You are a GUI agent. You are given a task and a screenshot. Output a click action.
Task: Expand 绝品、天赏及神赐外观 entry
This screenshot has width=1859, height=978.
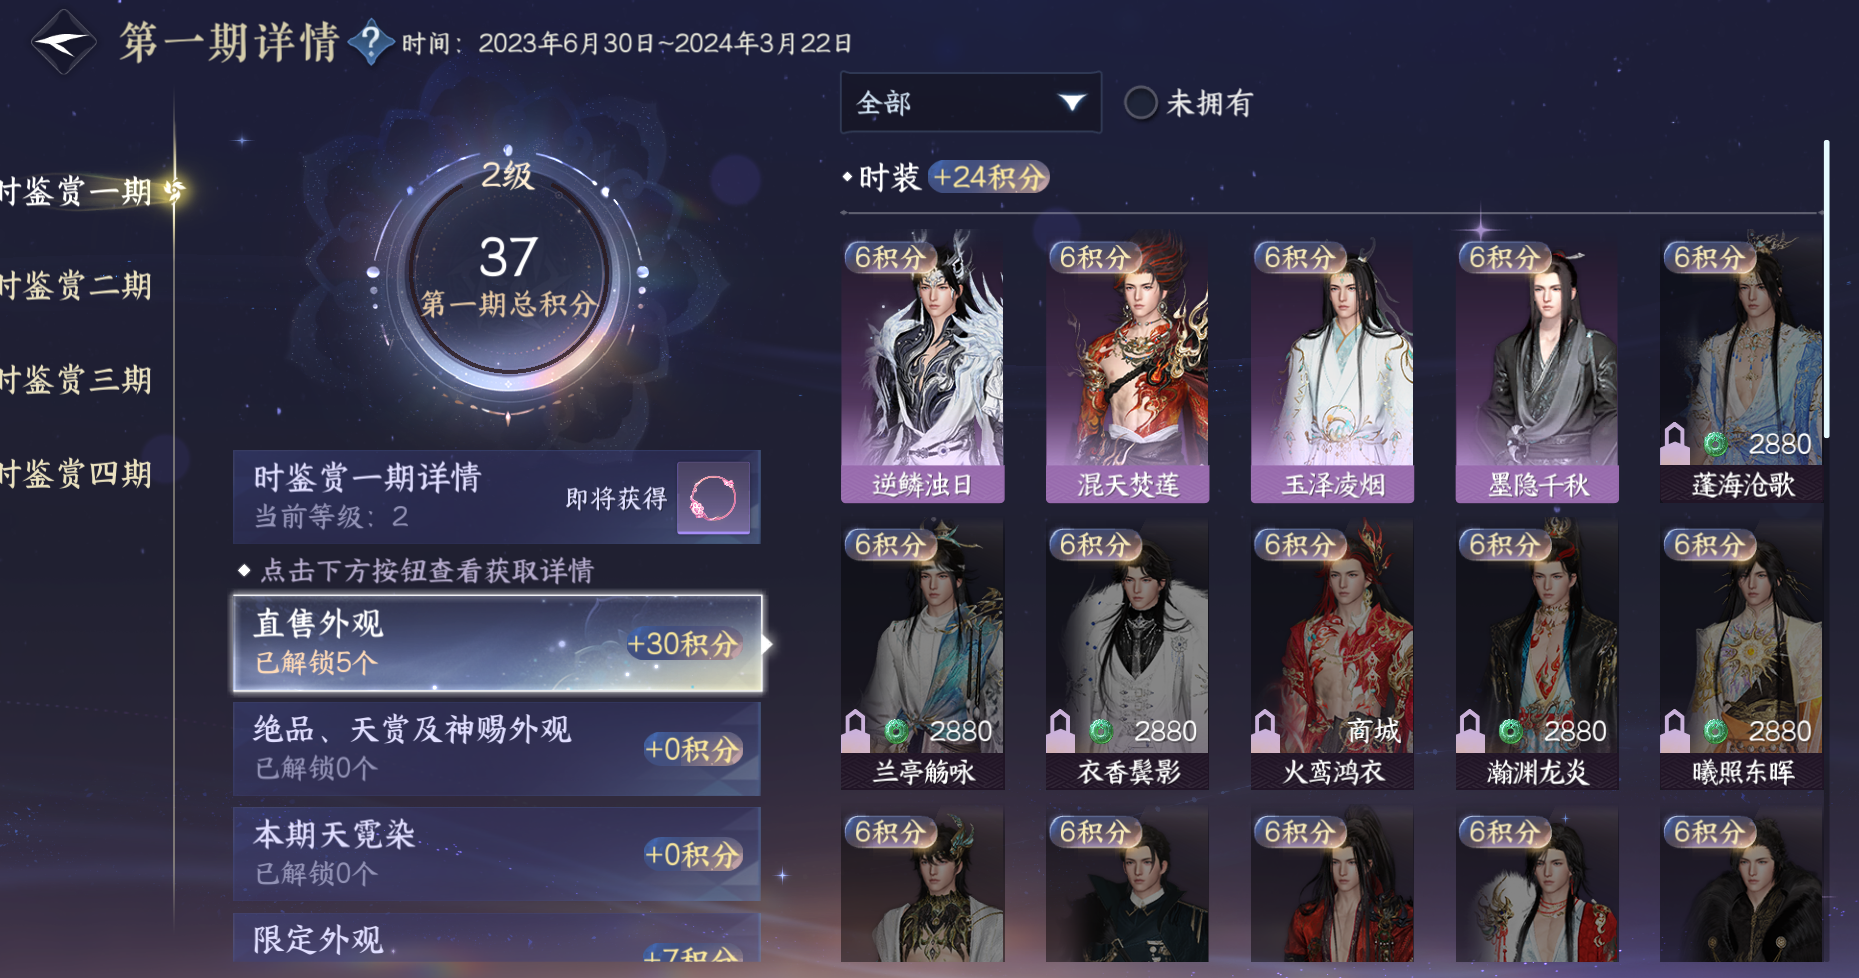496,749
